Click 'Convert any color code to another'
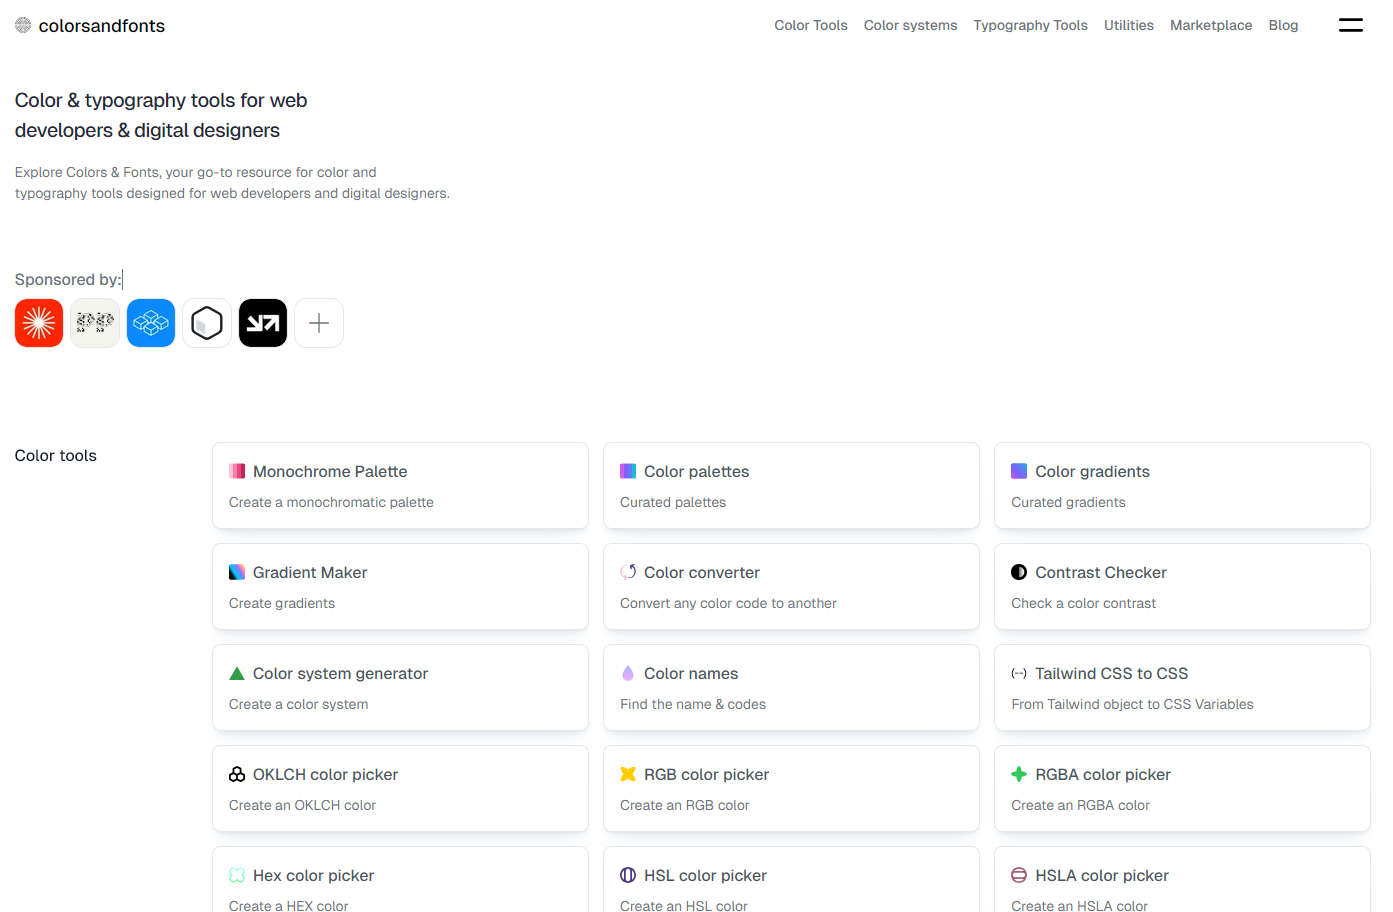This screenshot has width=1393, height=912. pyautogui.click(x=728, y=603)
